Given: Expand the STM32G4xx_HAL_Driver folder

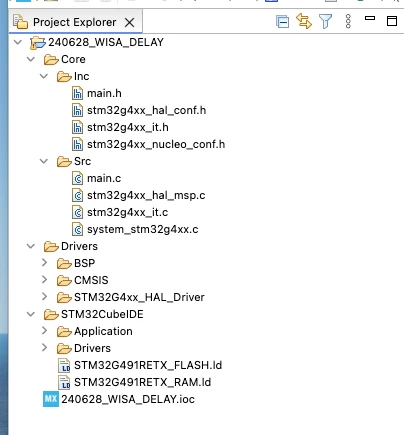Looking at the screenshot, I should (44, 297).
